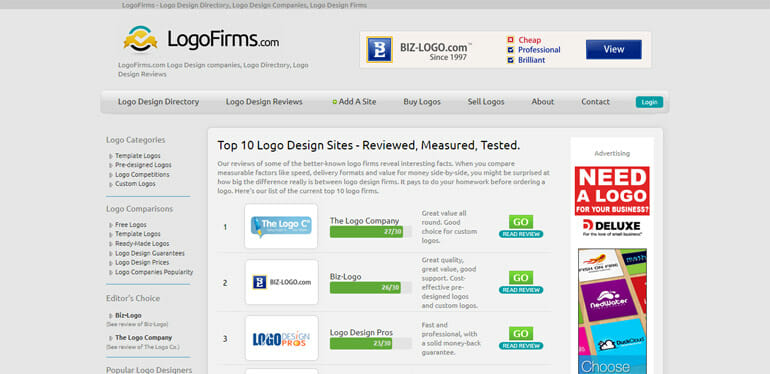Click The Logo Company logo thumbnail

(281, 227)
